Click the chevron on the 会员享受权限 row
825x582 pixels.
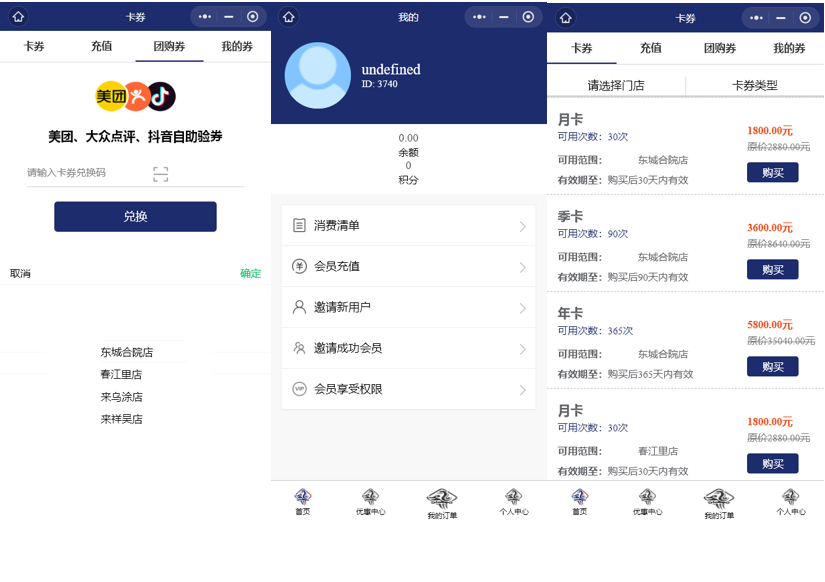tap(522, 390)
